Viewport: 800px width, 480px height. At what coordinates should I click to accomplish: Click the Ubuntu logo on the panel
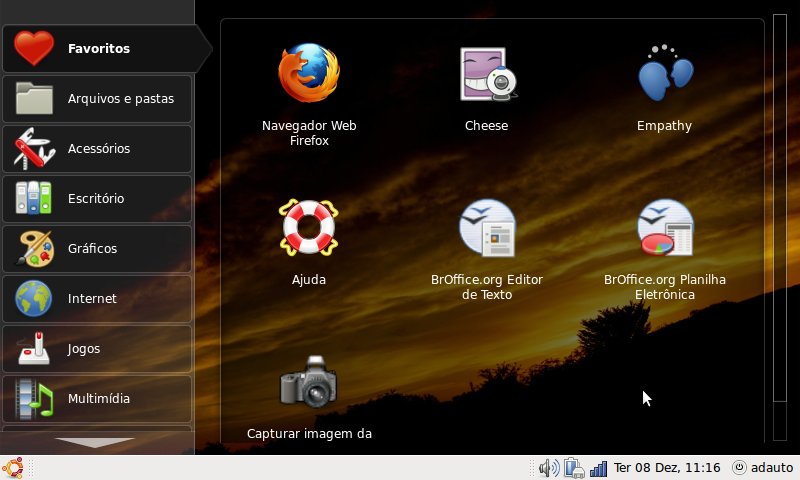(12, 468)
